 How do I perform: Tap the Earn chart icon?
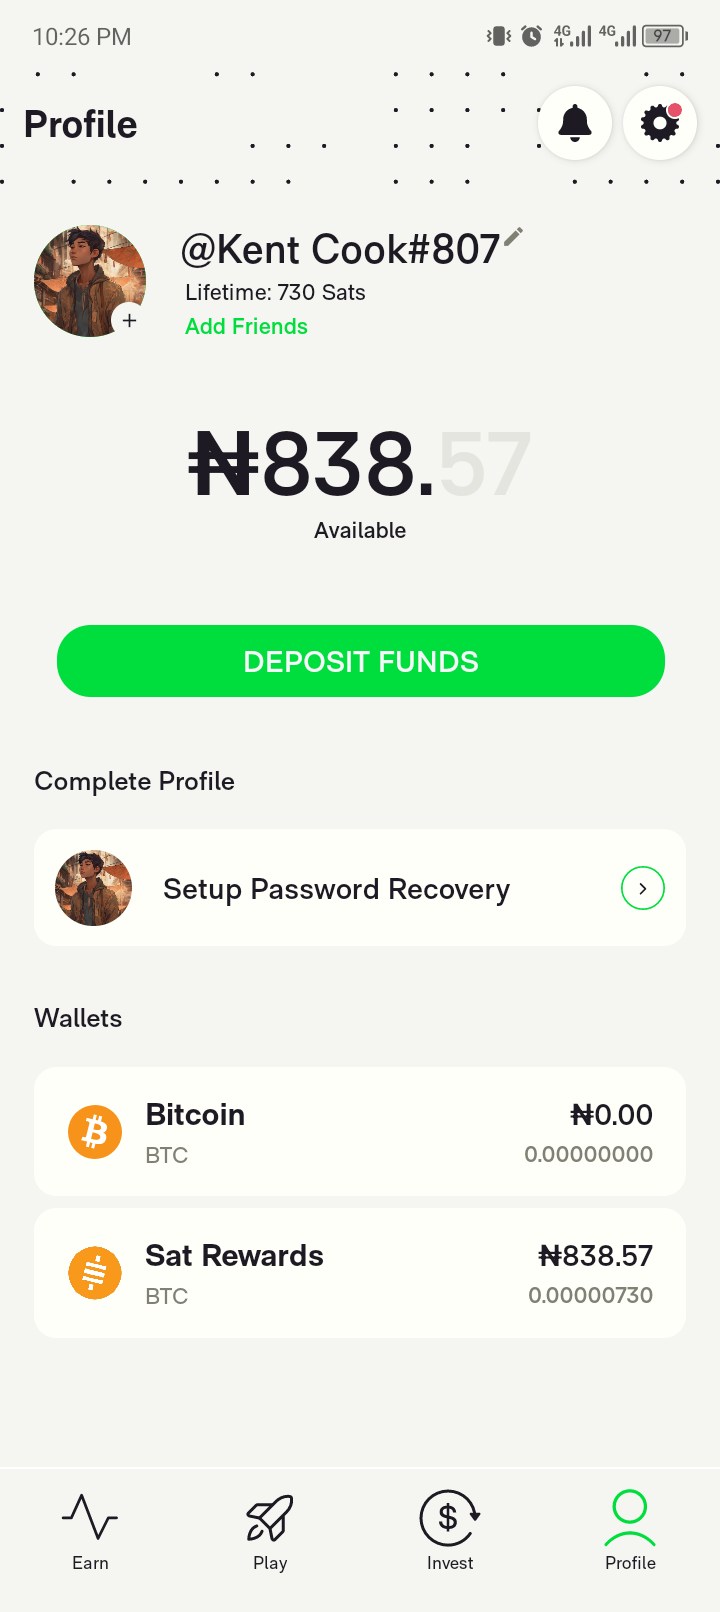pos(90,1517)
